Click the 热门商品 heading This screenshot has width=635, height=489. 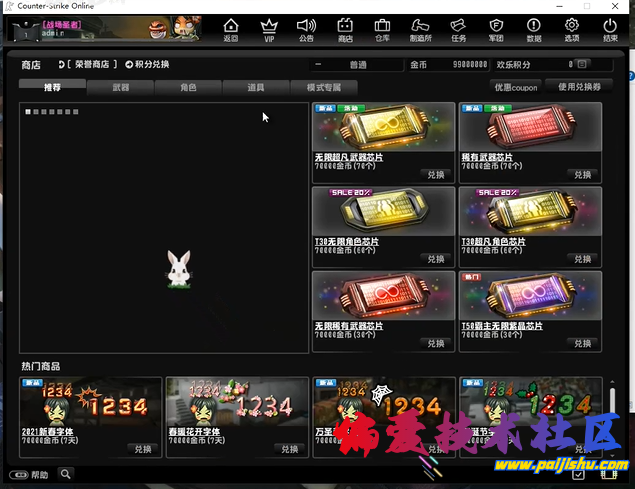click(40, 367)
